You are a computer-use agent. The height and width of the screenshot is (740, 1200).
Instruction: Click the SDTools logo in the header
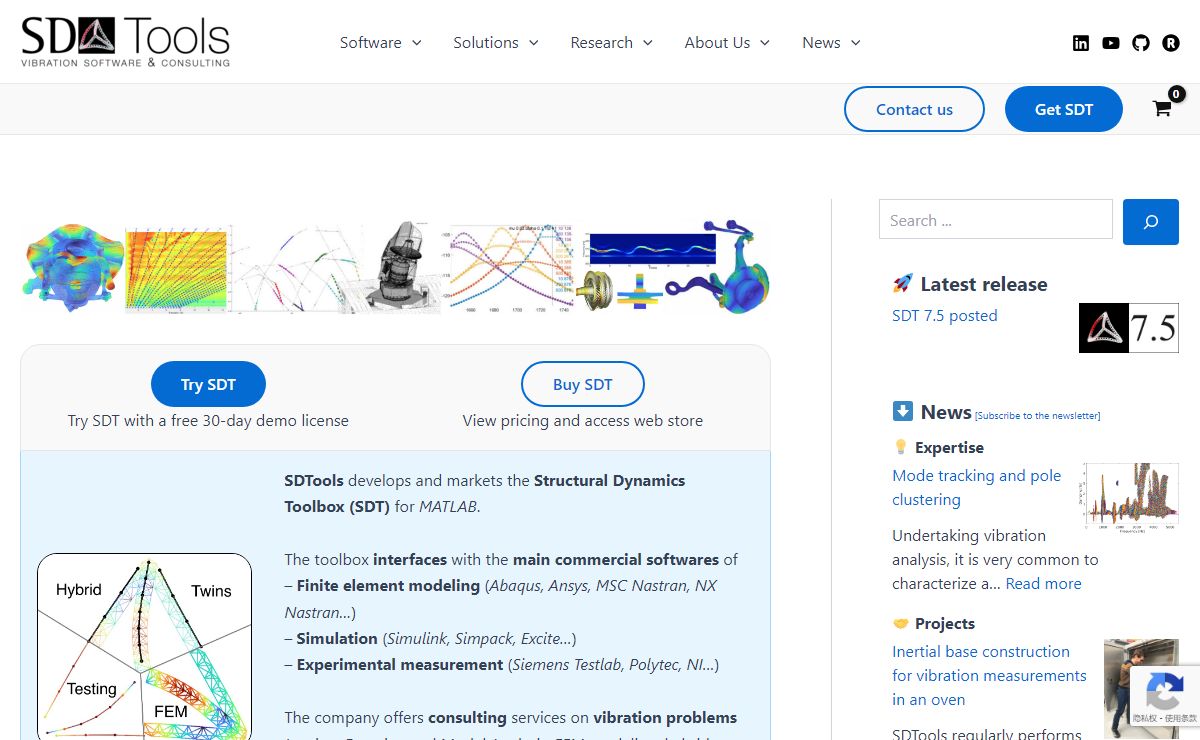coord(126,42)
